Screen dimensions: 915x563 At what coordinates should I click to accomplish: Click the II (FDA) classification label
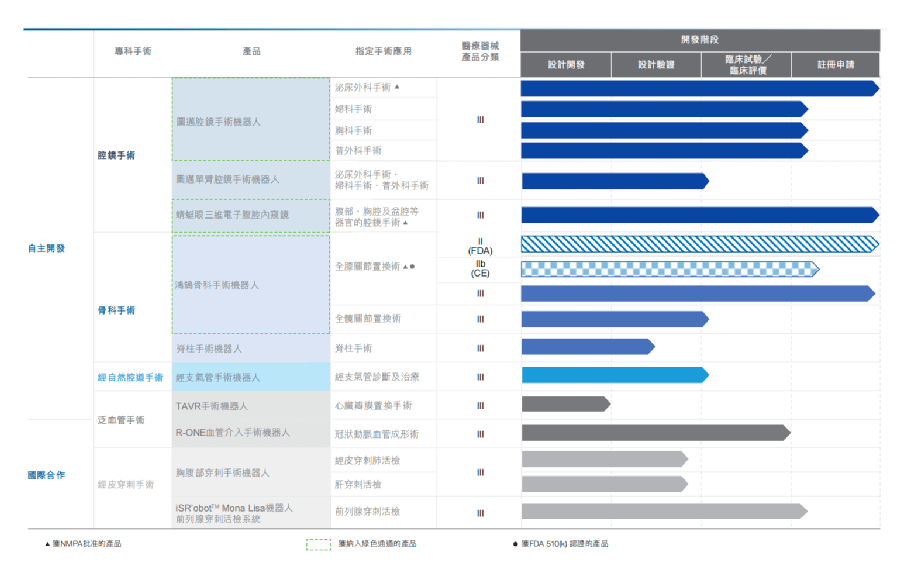pos(480,245)
